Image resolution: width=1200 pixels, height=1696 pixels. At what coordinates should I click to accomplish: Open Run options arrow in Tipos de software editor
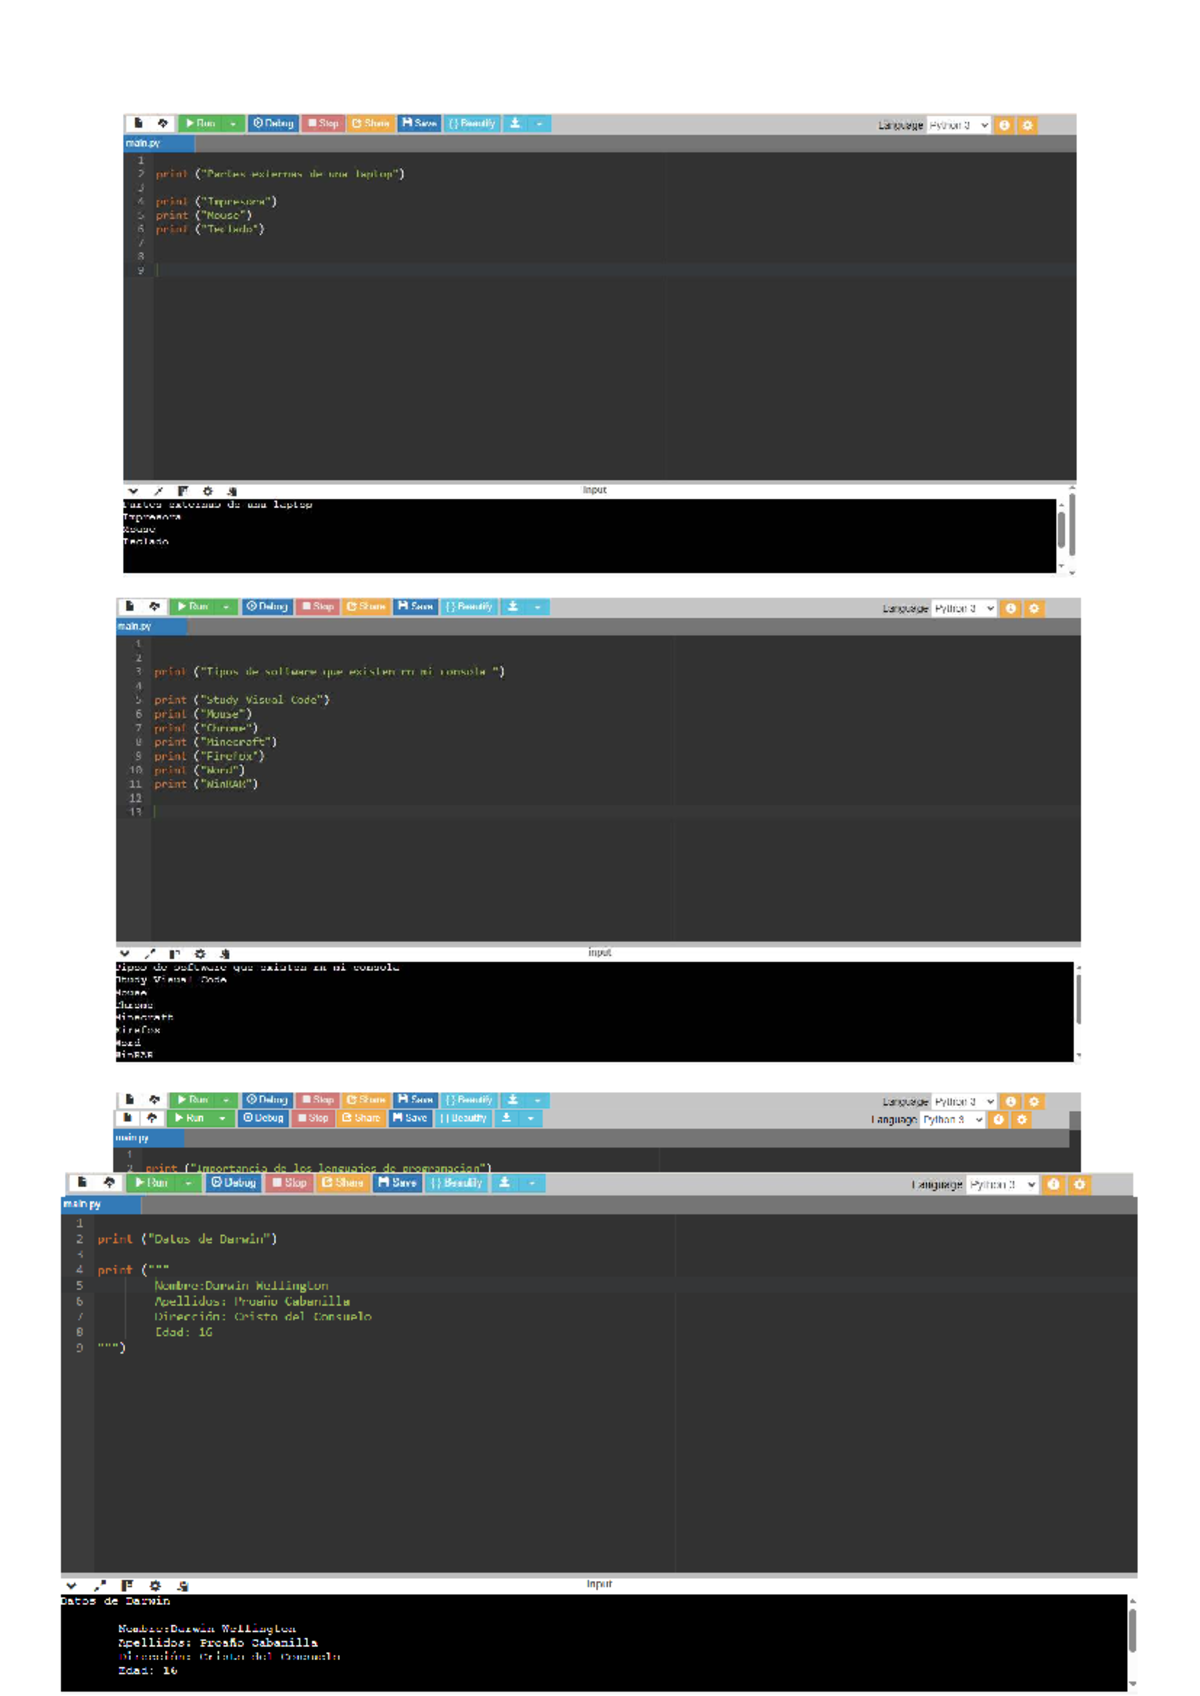(227, 606)
